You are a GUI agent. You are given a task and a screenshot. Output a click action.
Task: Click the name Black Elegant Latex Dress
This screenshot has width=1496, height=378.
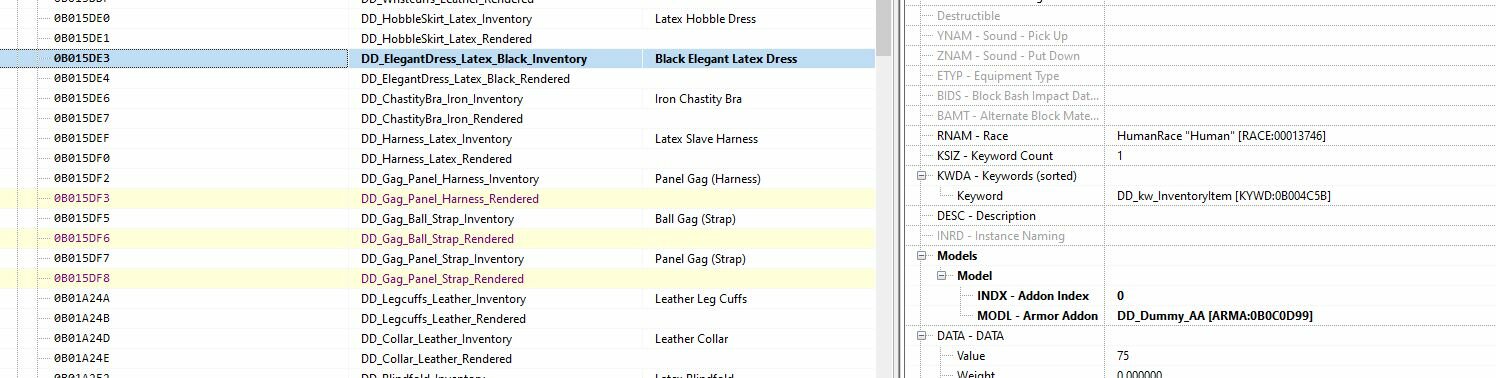point(726,59)
